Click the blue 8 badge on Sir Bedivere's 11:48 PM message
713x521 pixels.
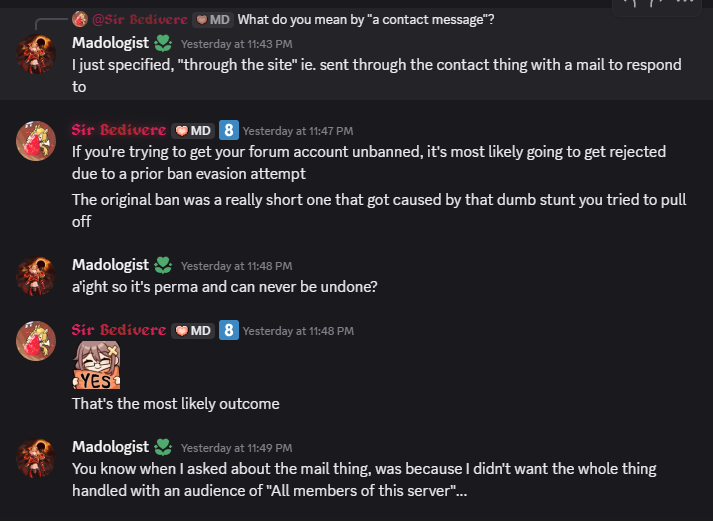tap(228, 330)
